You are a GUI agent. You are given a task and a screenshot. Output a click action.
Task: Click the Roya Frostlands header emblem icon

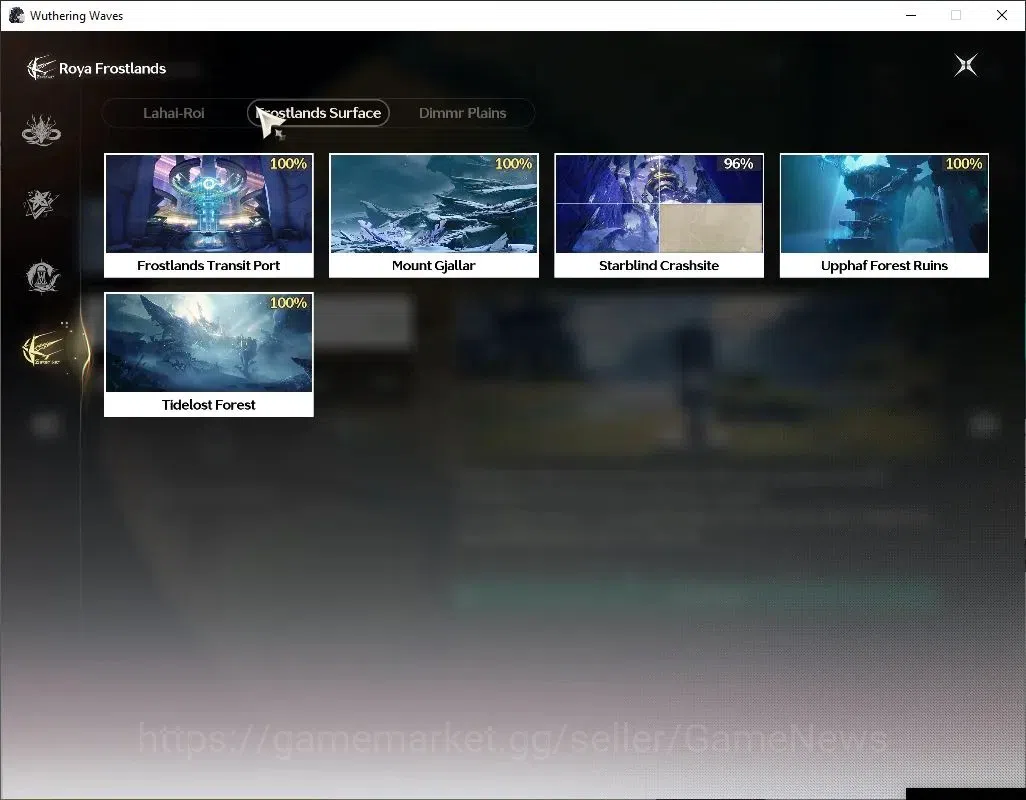click(x=41, y=68)
